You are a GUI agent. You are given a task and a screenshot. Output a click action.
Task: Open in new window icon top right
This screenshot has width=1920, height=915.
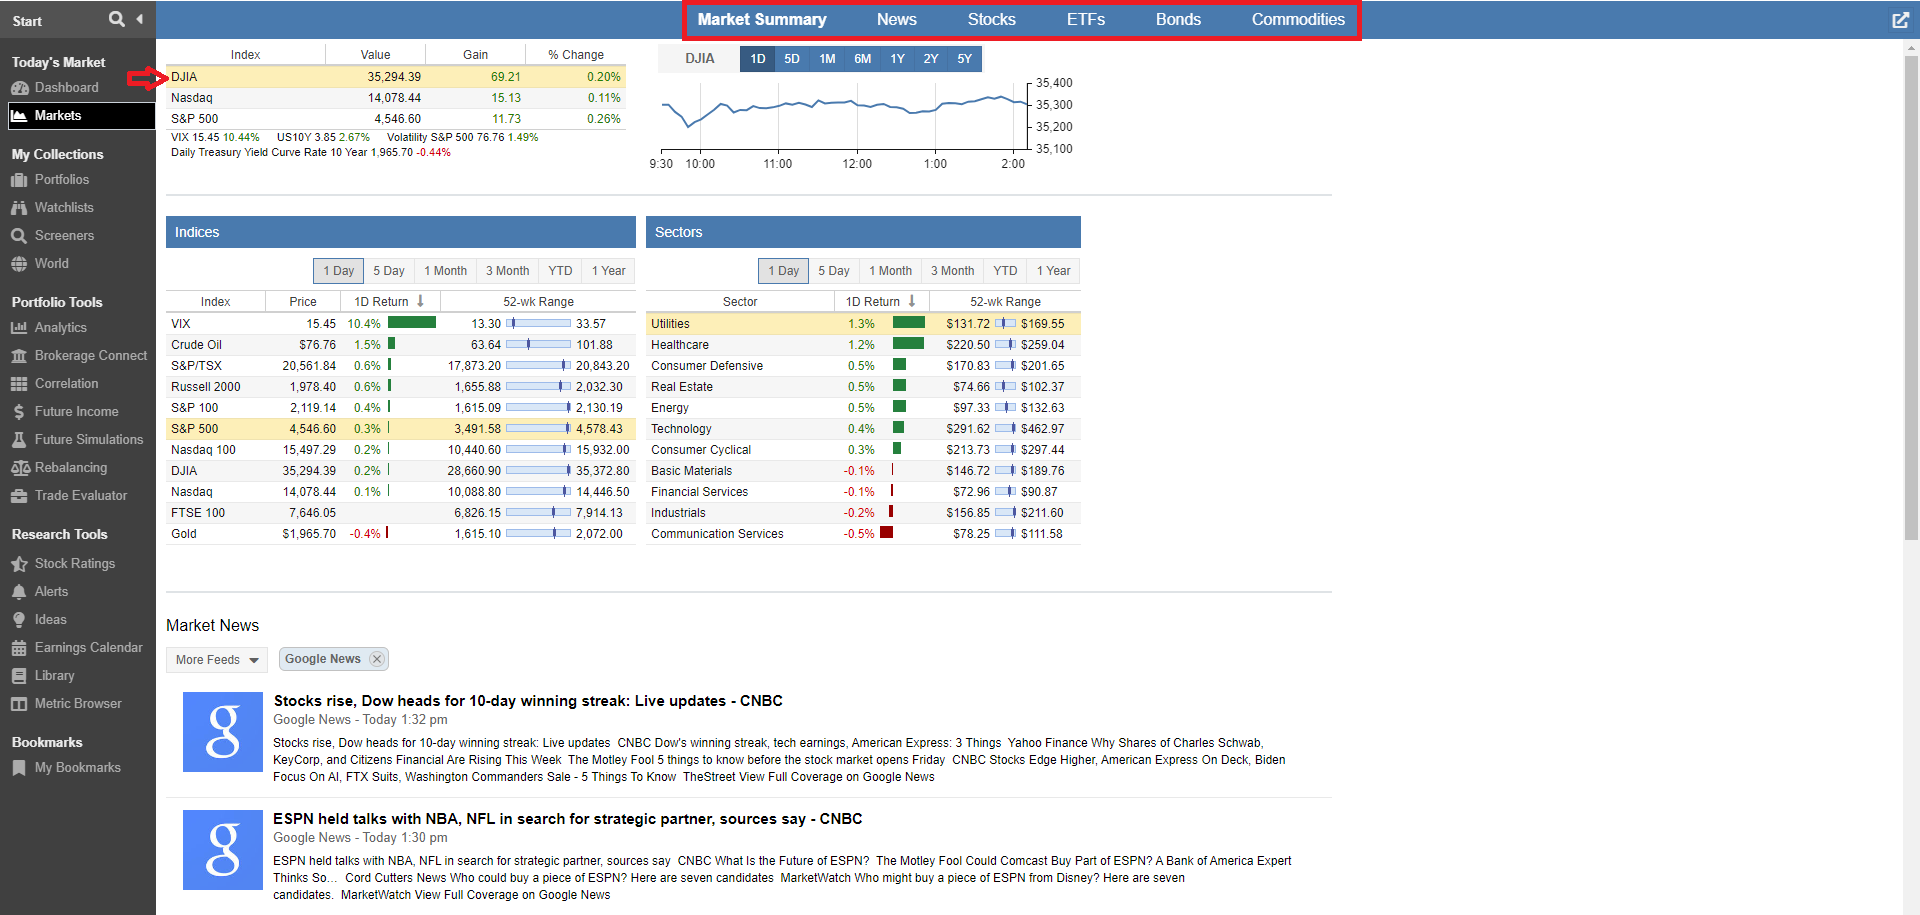coord(1900,20)
